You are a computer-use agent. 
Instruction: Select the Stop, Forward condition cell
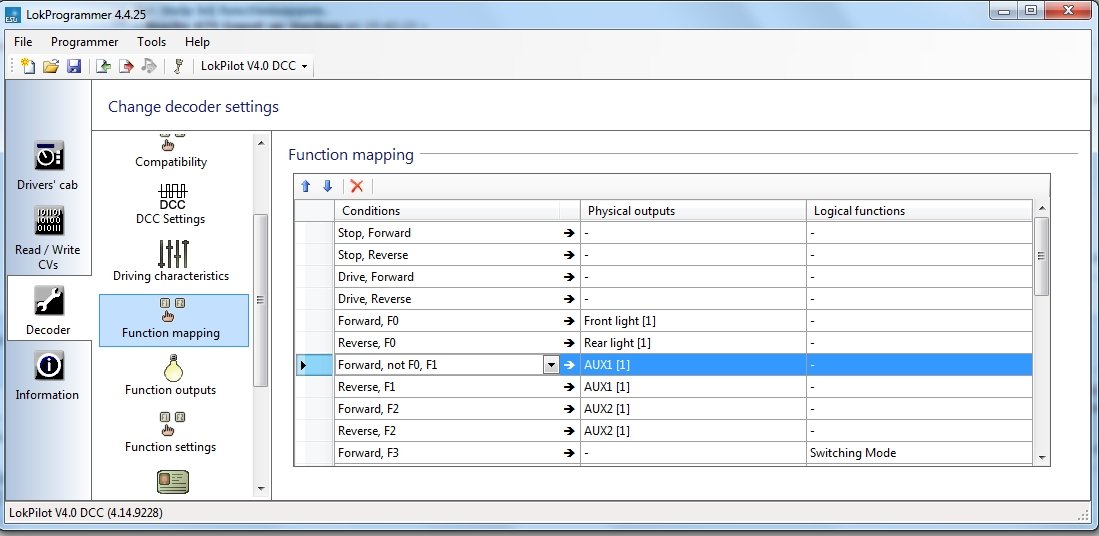[447, 233]
